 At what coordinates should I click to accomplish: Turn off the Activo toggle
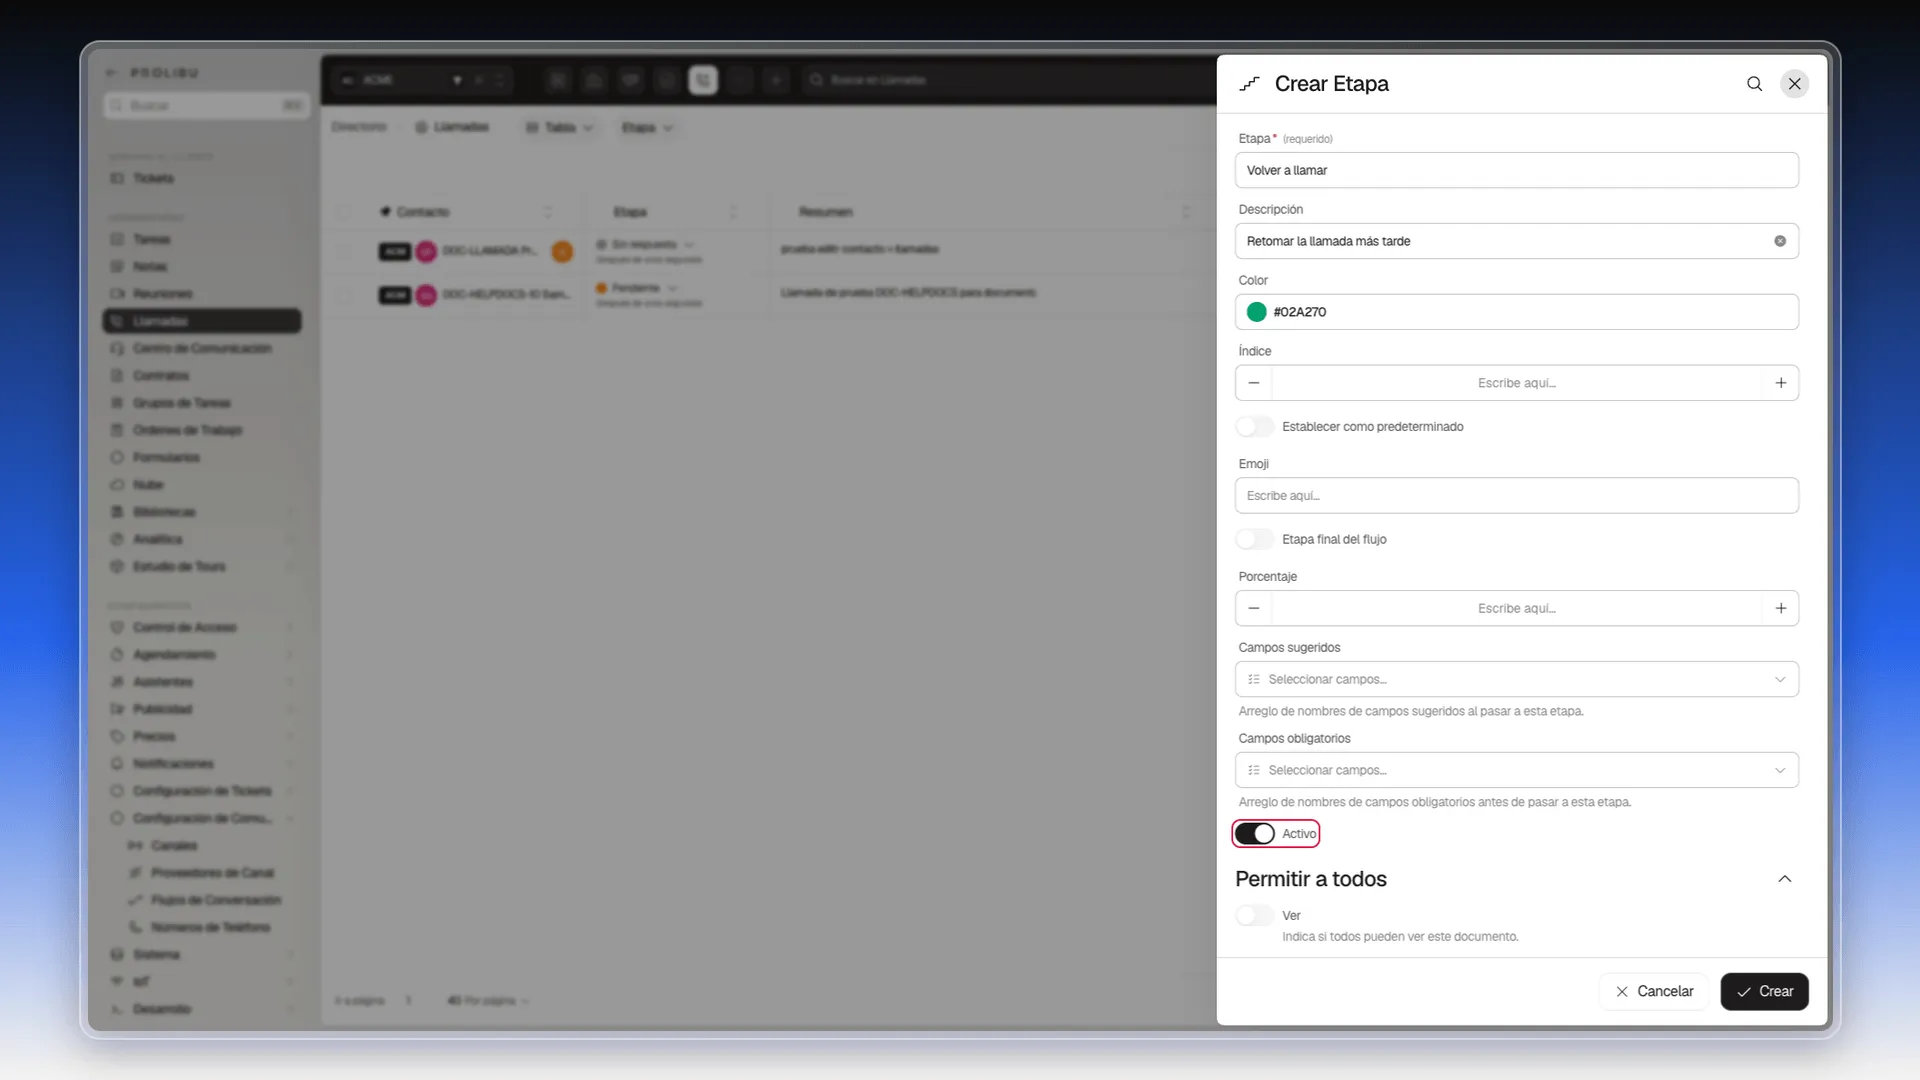point(1255,834)
